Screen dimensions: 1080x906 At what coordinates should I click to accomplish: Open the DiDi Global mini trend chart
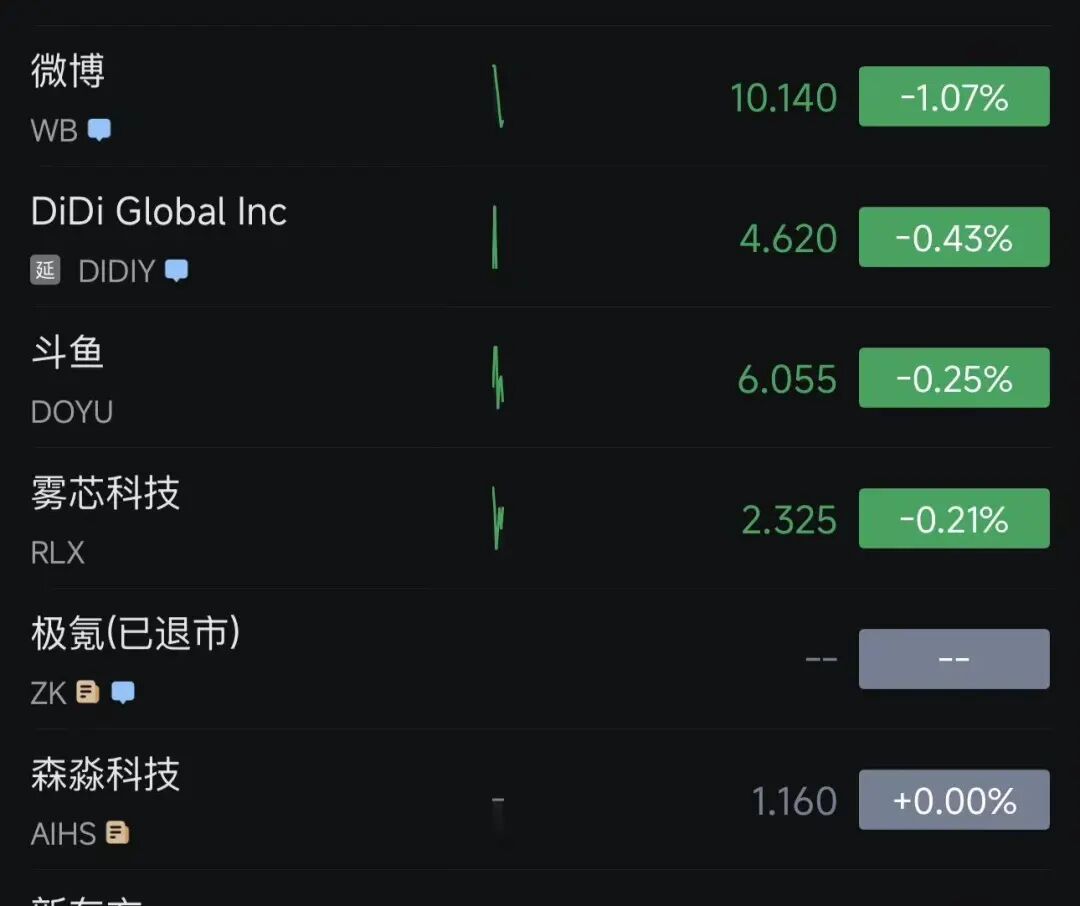pos(495,238)
